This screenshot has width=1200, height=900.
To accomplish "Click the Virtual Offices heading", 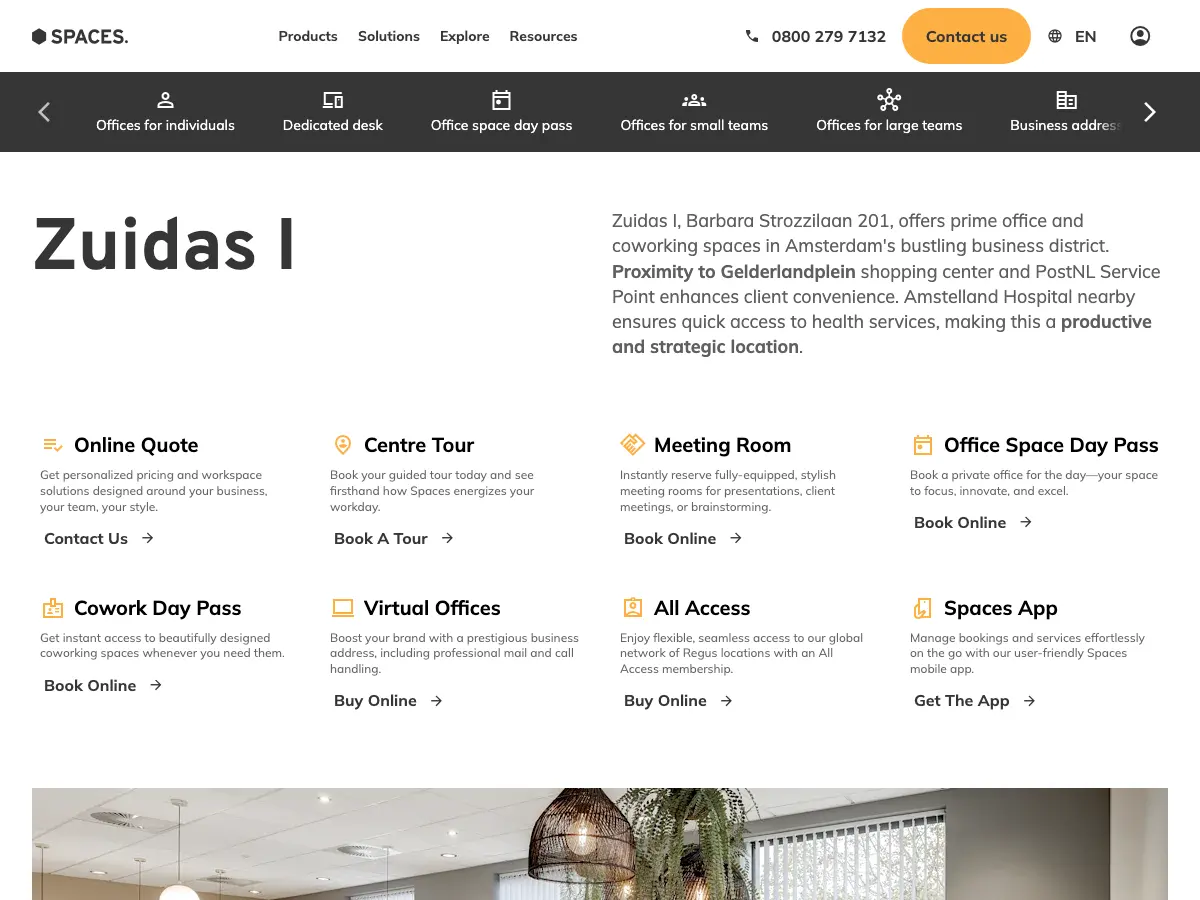I will coord(432,608).
